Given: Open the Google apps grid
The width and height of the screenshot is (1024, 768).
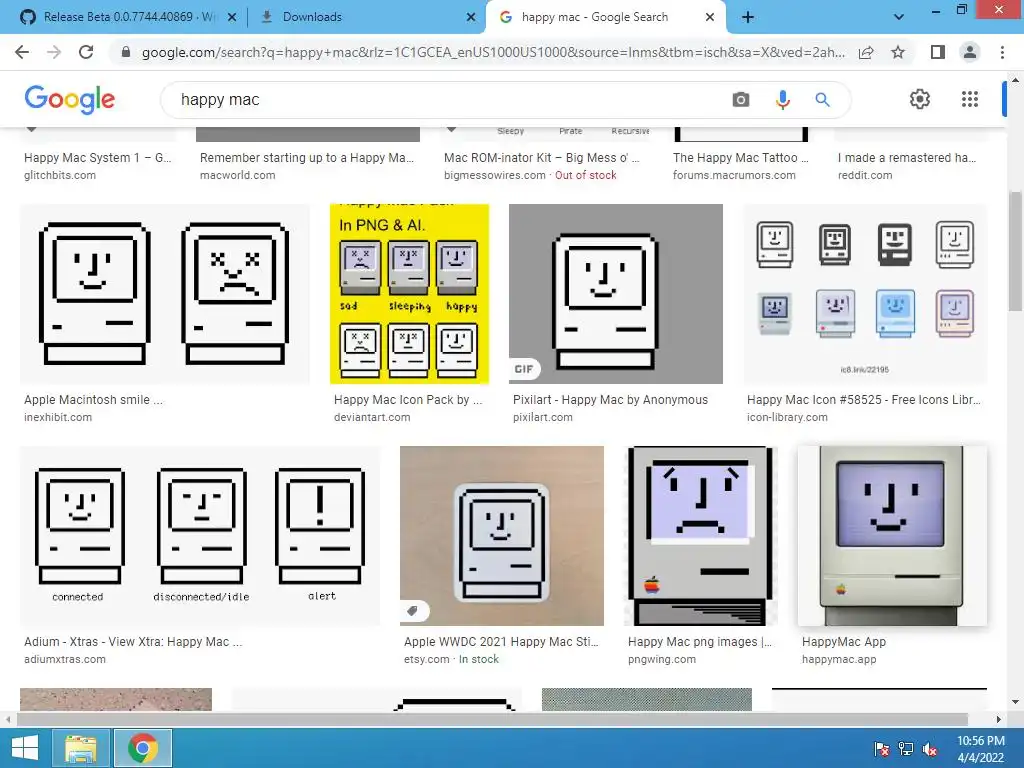Looking at the screenshot, I should click(970, 99).
